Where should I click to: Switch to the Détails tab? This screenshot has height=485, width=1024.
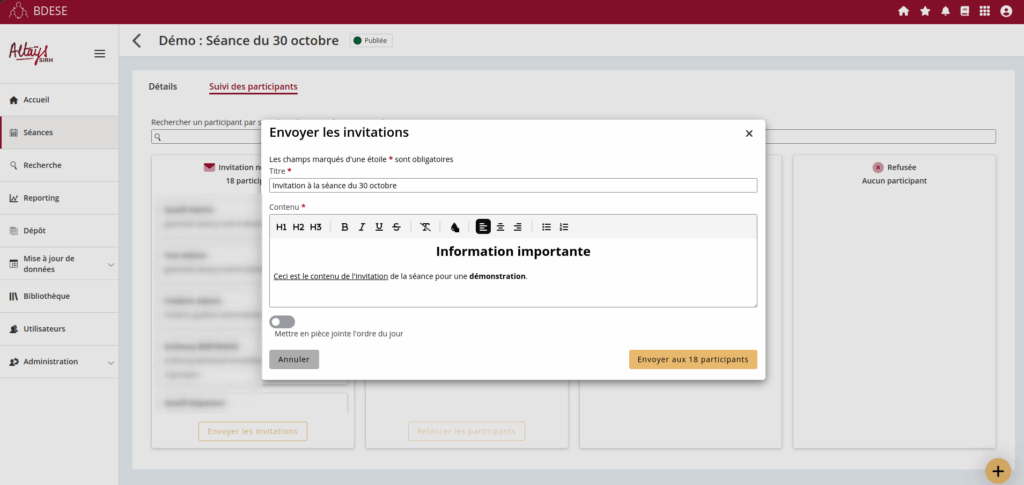[162, 87]
